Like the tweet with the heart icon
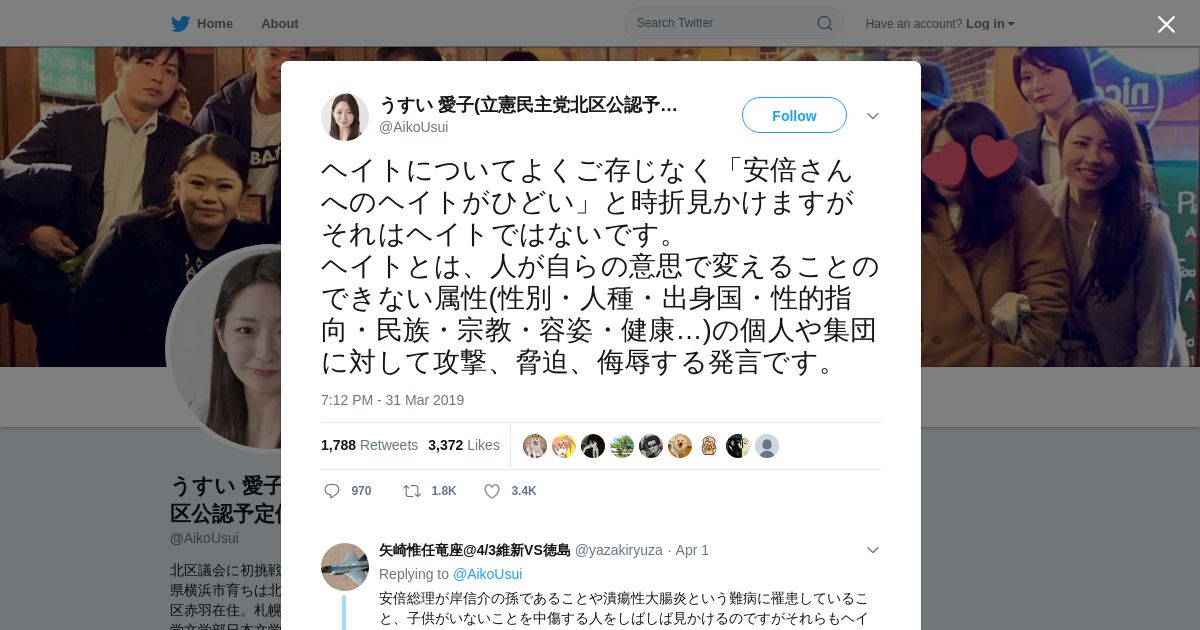1200x630 pixels. [x=492, y=491]
